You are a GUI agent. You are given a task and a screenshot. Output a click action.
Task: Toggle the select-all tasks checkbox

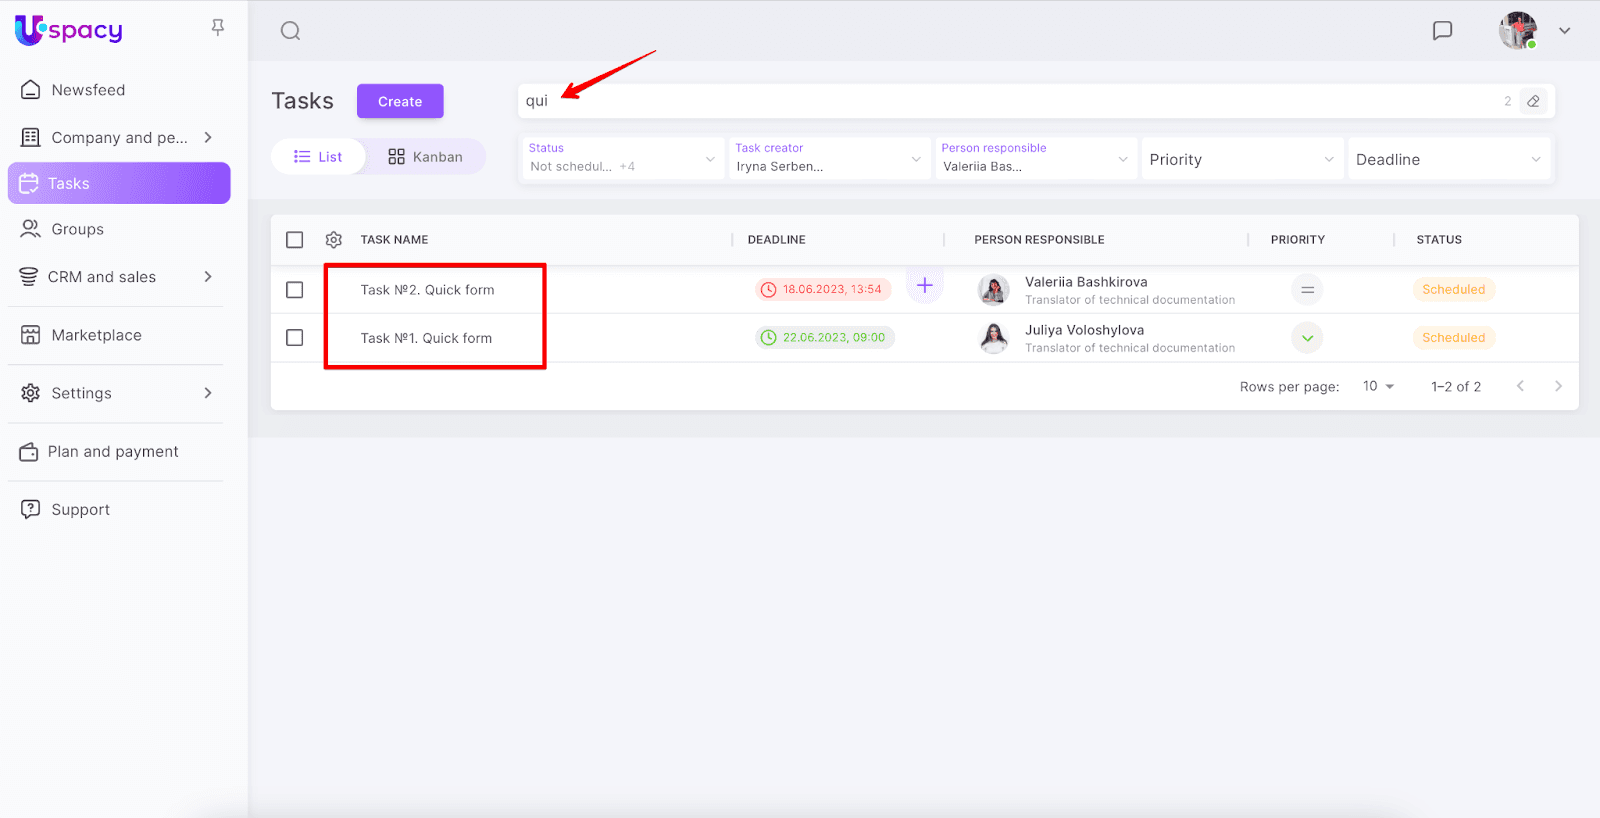295,240
